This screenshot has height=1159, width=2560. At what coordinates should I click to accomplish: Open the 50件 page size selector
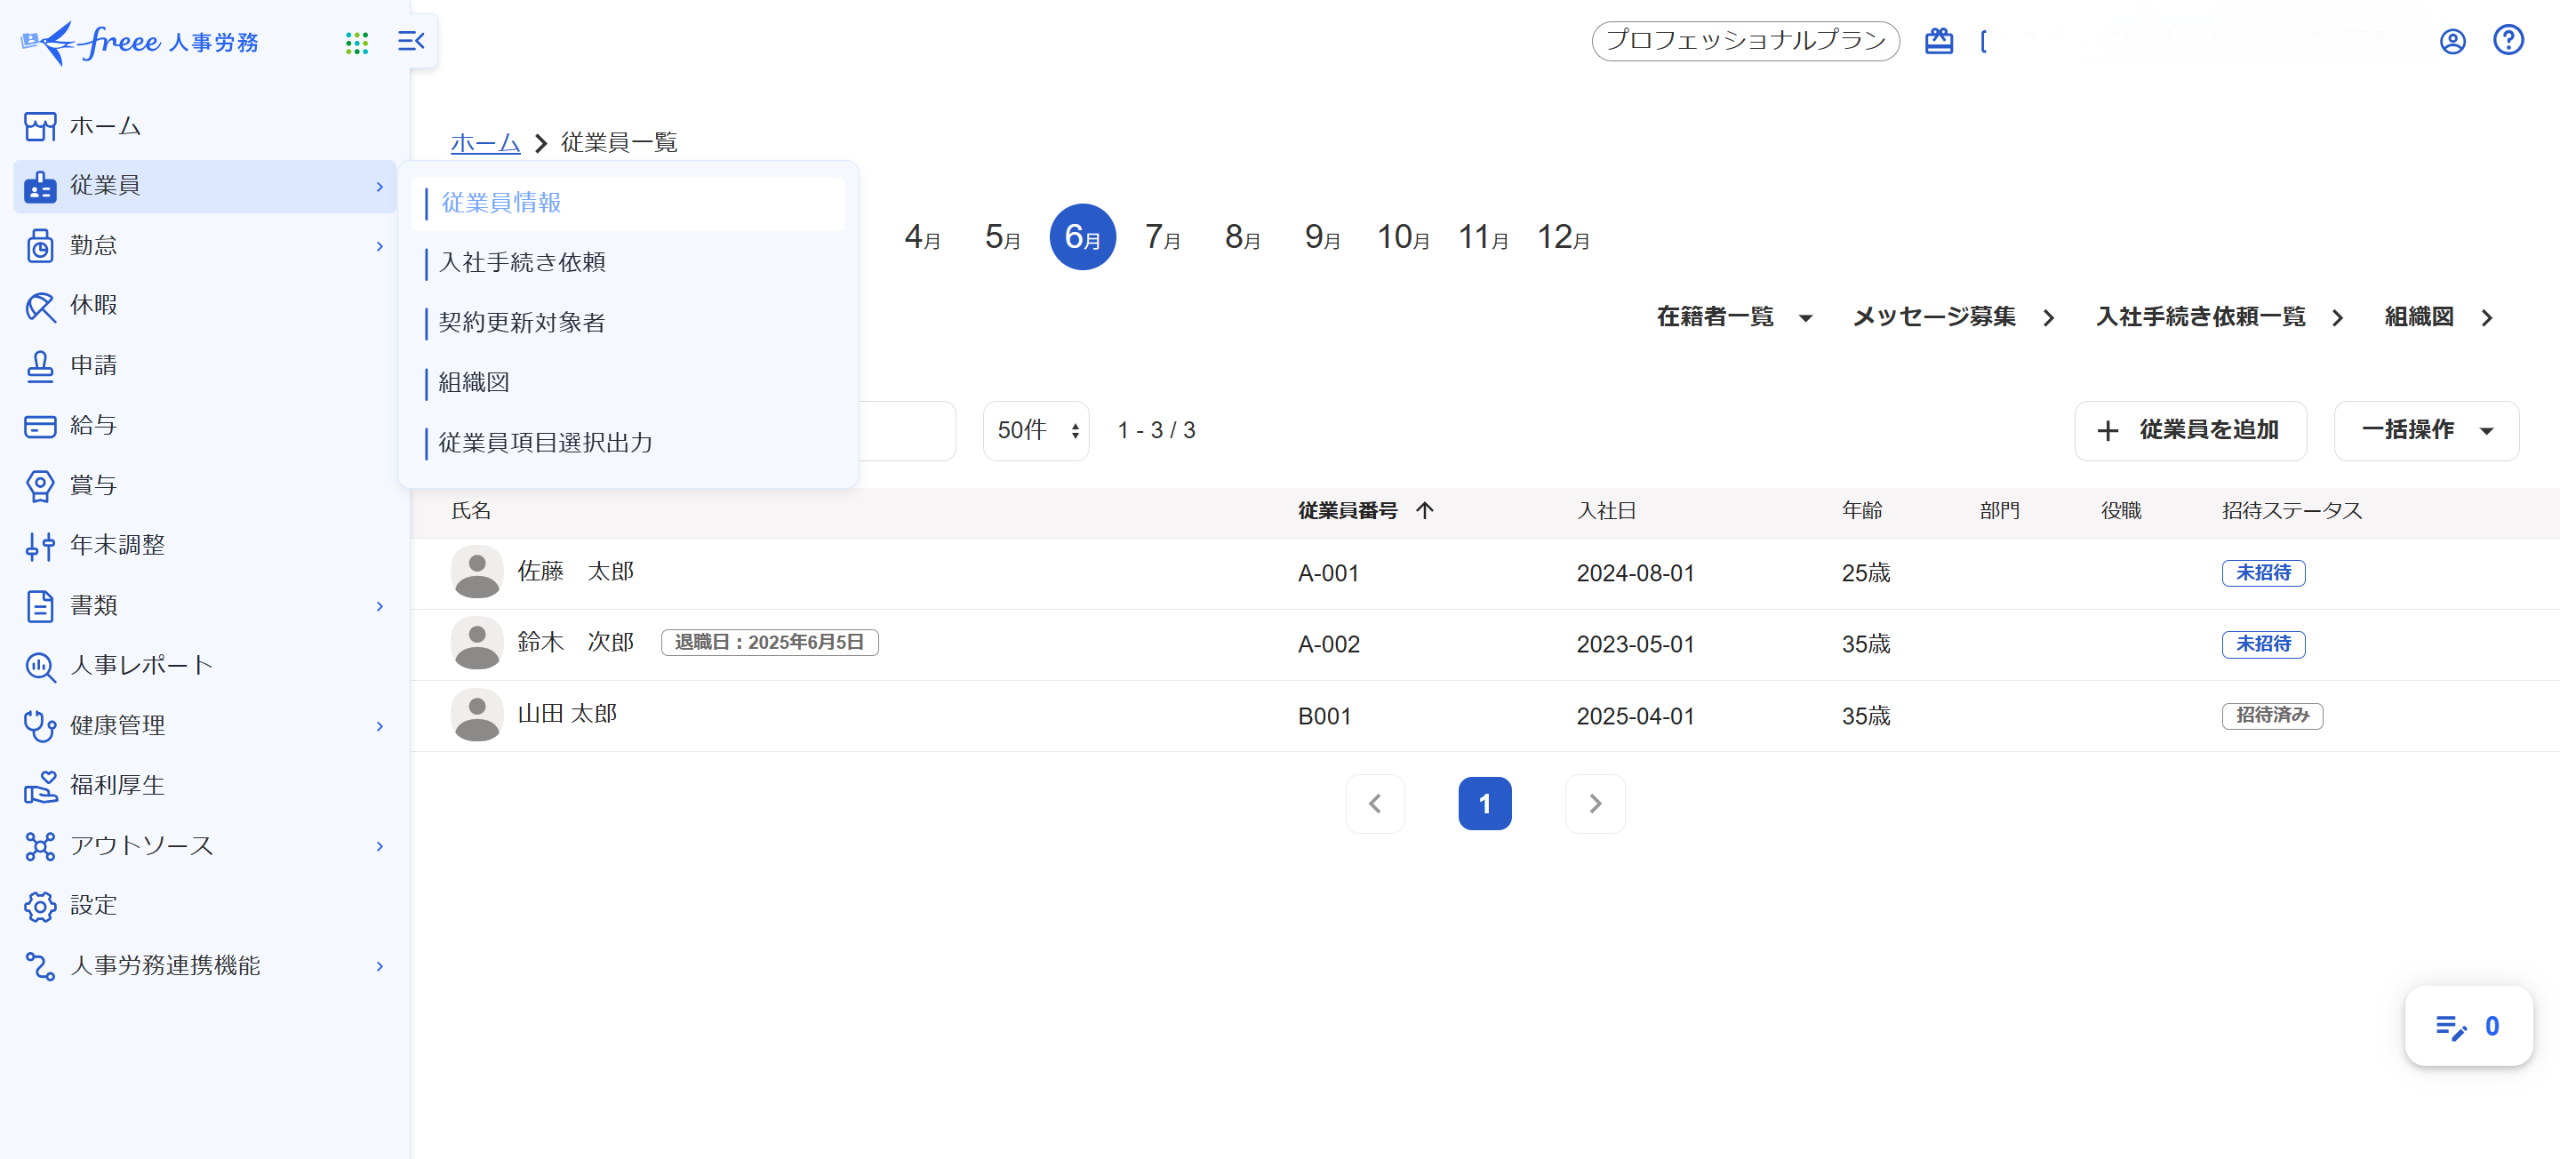point(1036,431)
